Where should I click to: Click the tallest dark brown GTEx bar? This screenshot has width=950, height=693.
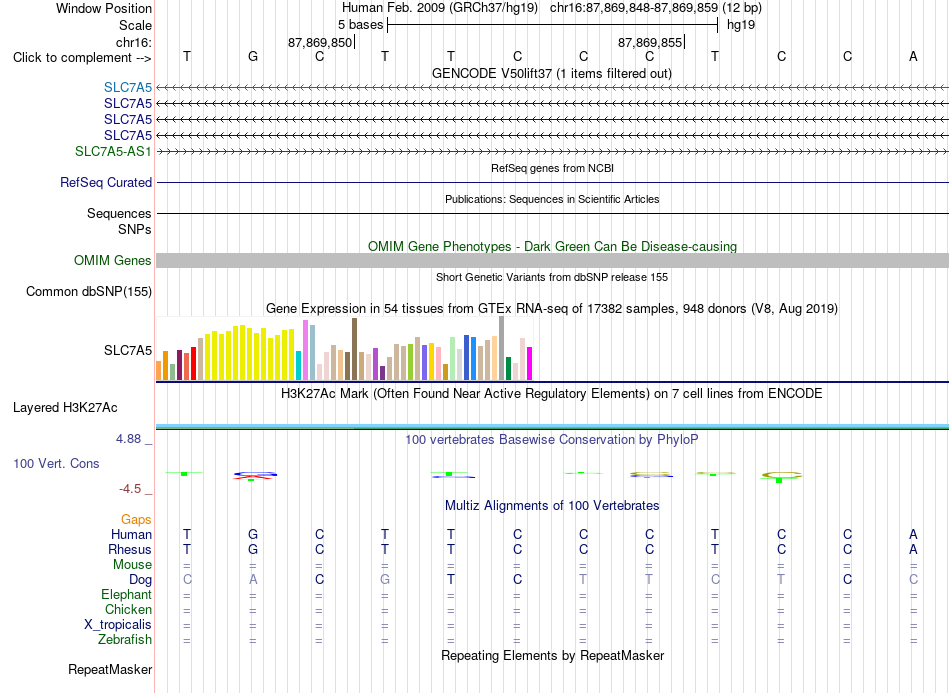[354, 349]
